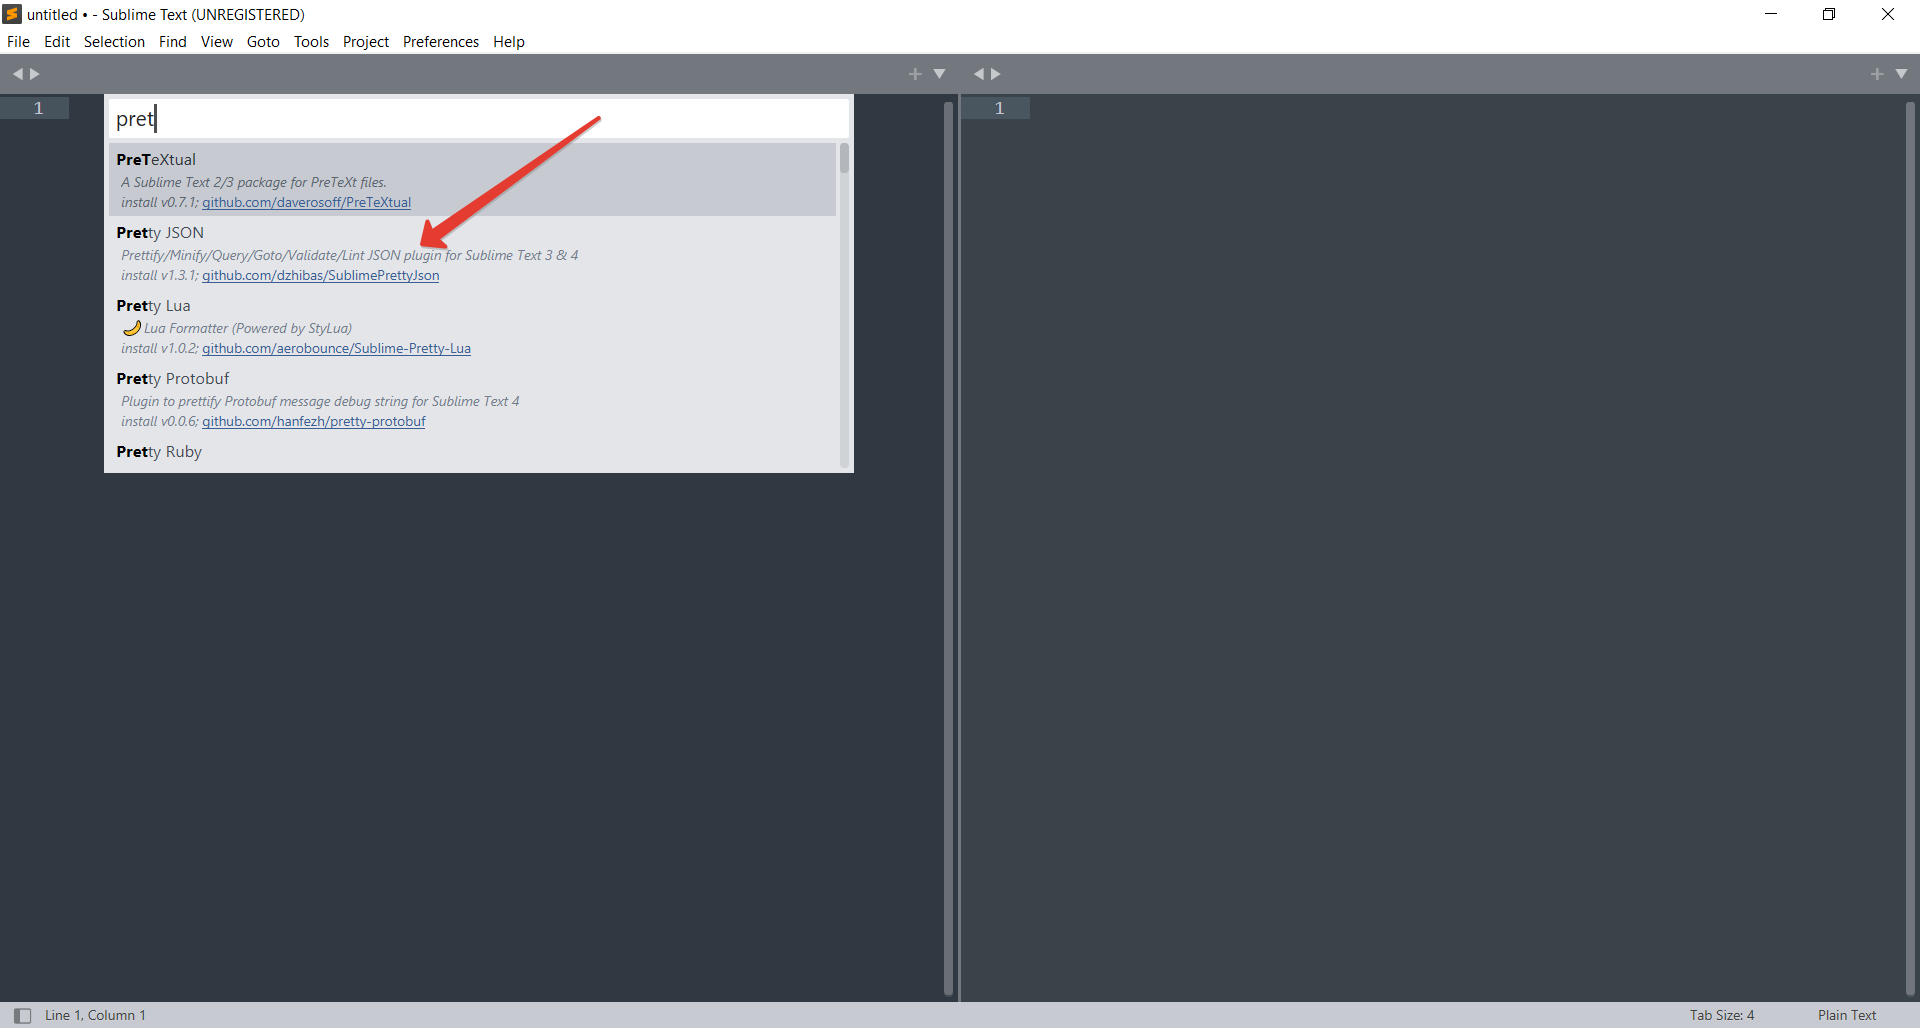The width and height of the screenshot is (1920, 1028).
Task: Go to previous tab in left pane
Action: coord(17,74)
